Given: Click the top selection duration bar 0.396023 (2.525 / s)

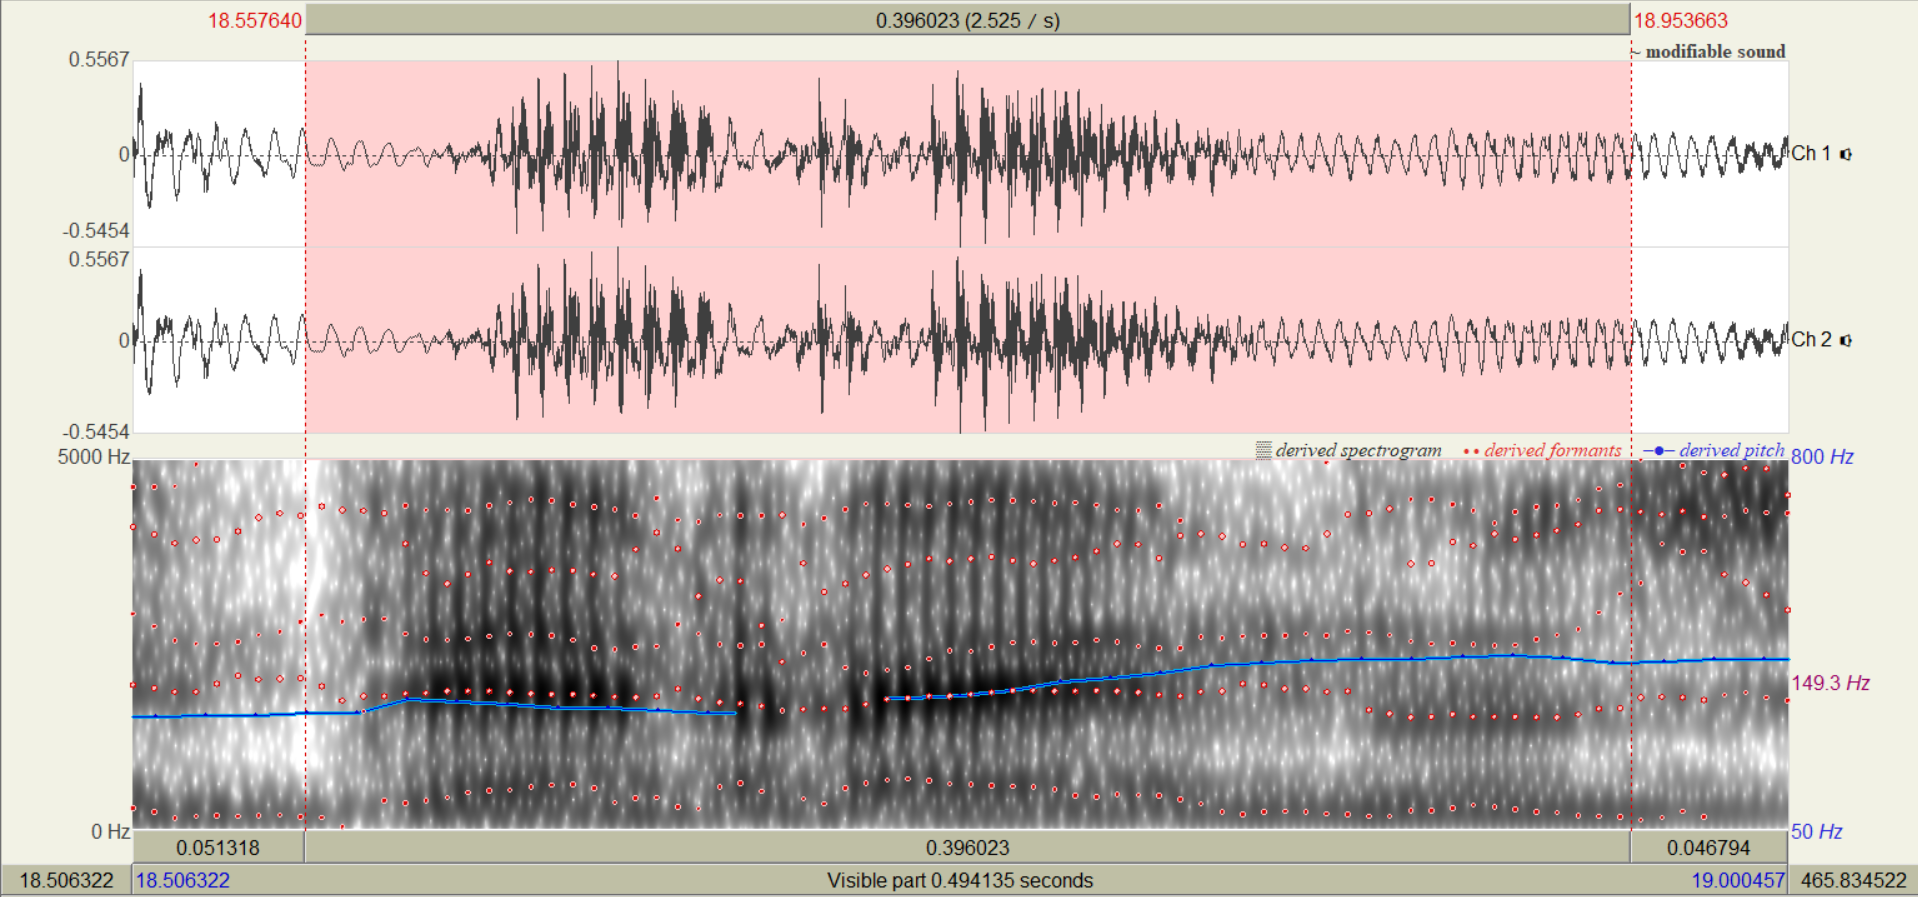Looking at the screenshot, I should point(967,20).
